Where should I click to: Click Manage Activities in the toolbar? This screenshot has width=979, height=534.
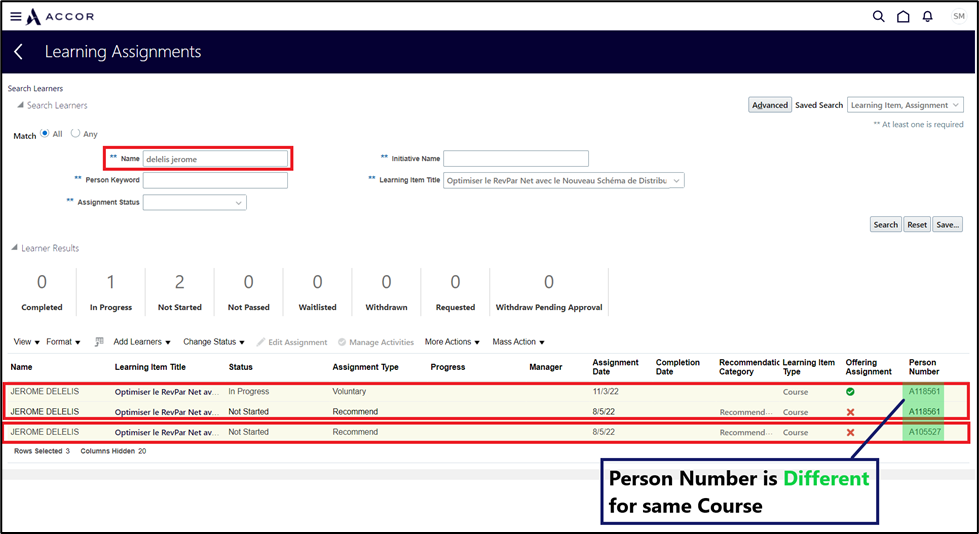(x=376, y=342)
